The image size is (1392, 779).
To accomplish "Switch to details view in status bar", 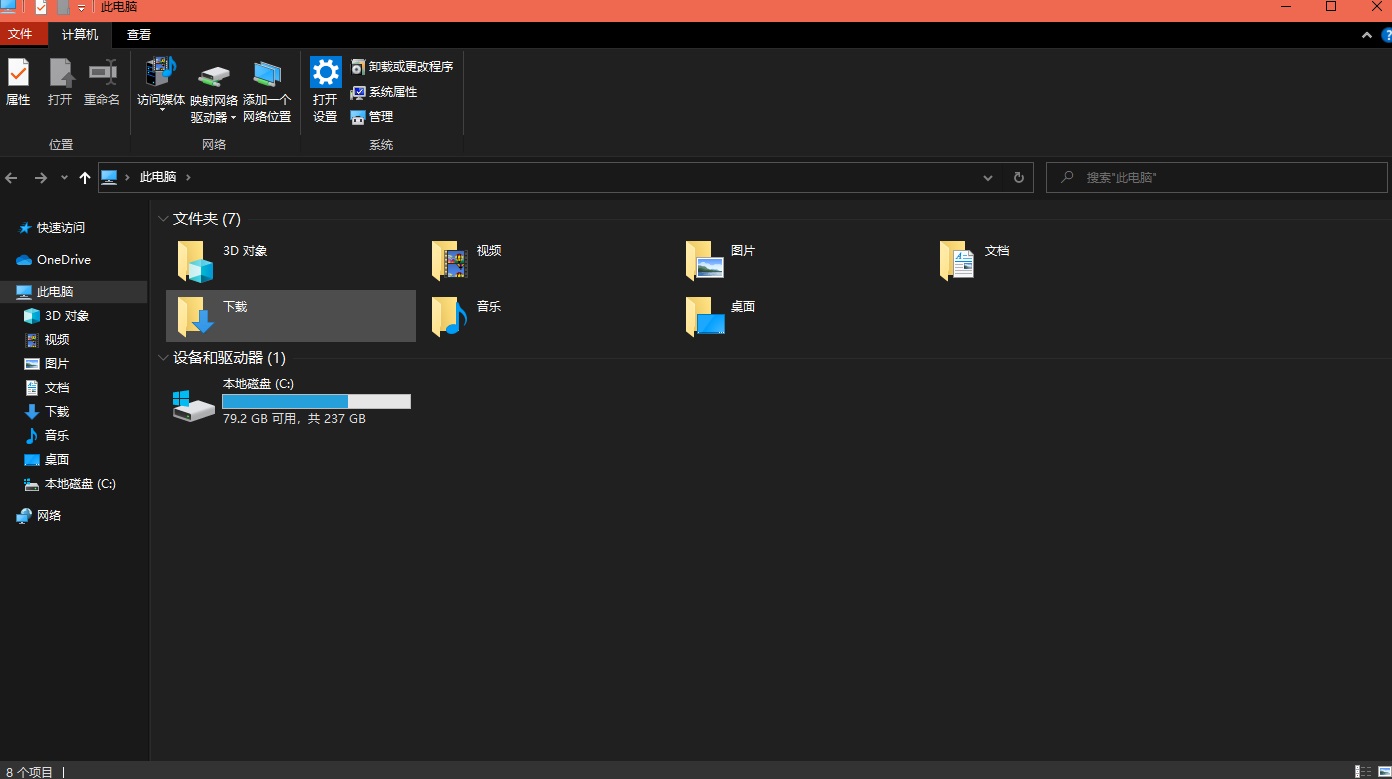I will click(1363, 771).
